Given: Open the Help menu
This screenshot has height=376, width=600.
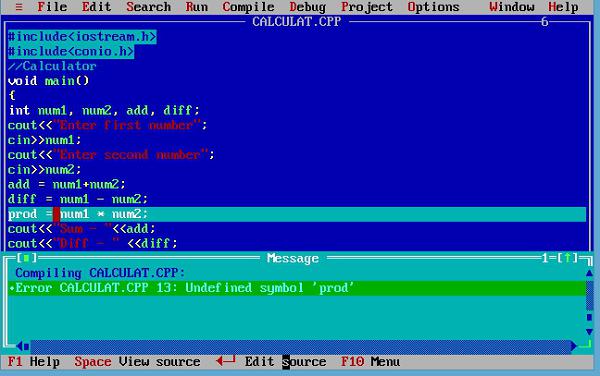Looking at the screenshot, I should pyautogui.click(x=563, y=7).
